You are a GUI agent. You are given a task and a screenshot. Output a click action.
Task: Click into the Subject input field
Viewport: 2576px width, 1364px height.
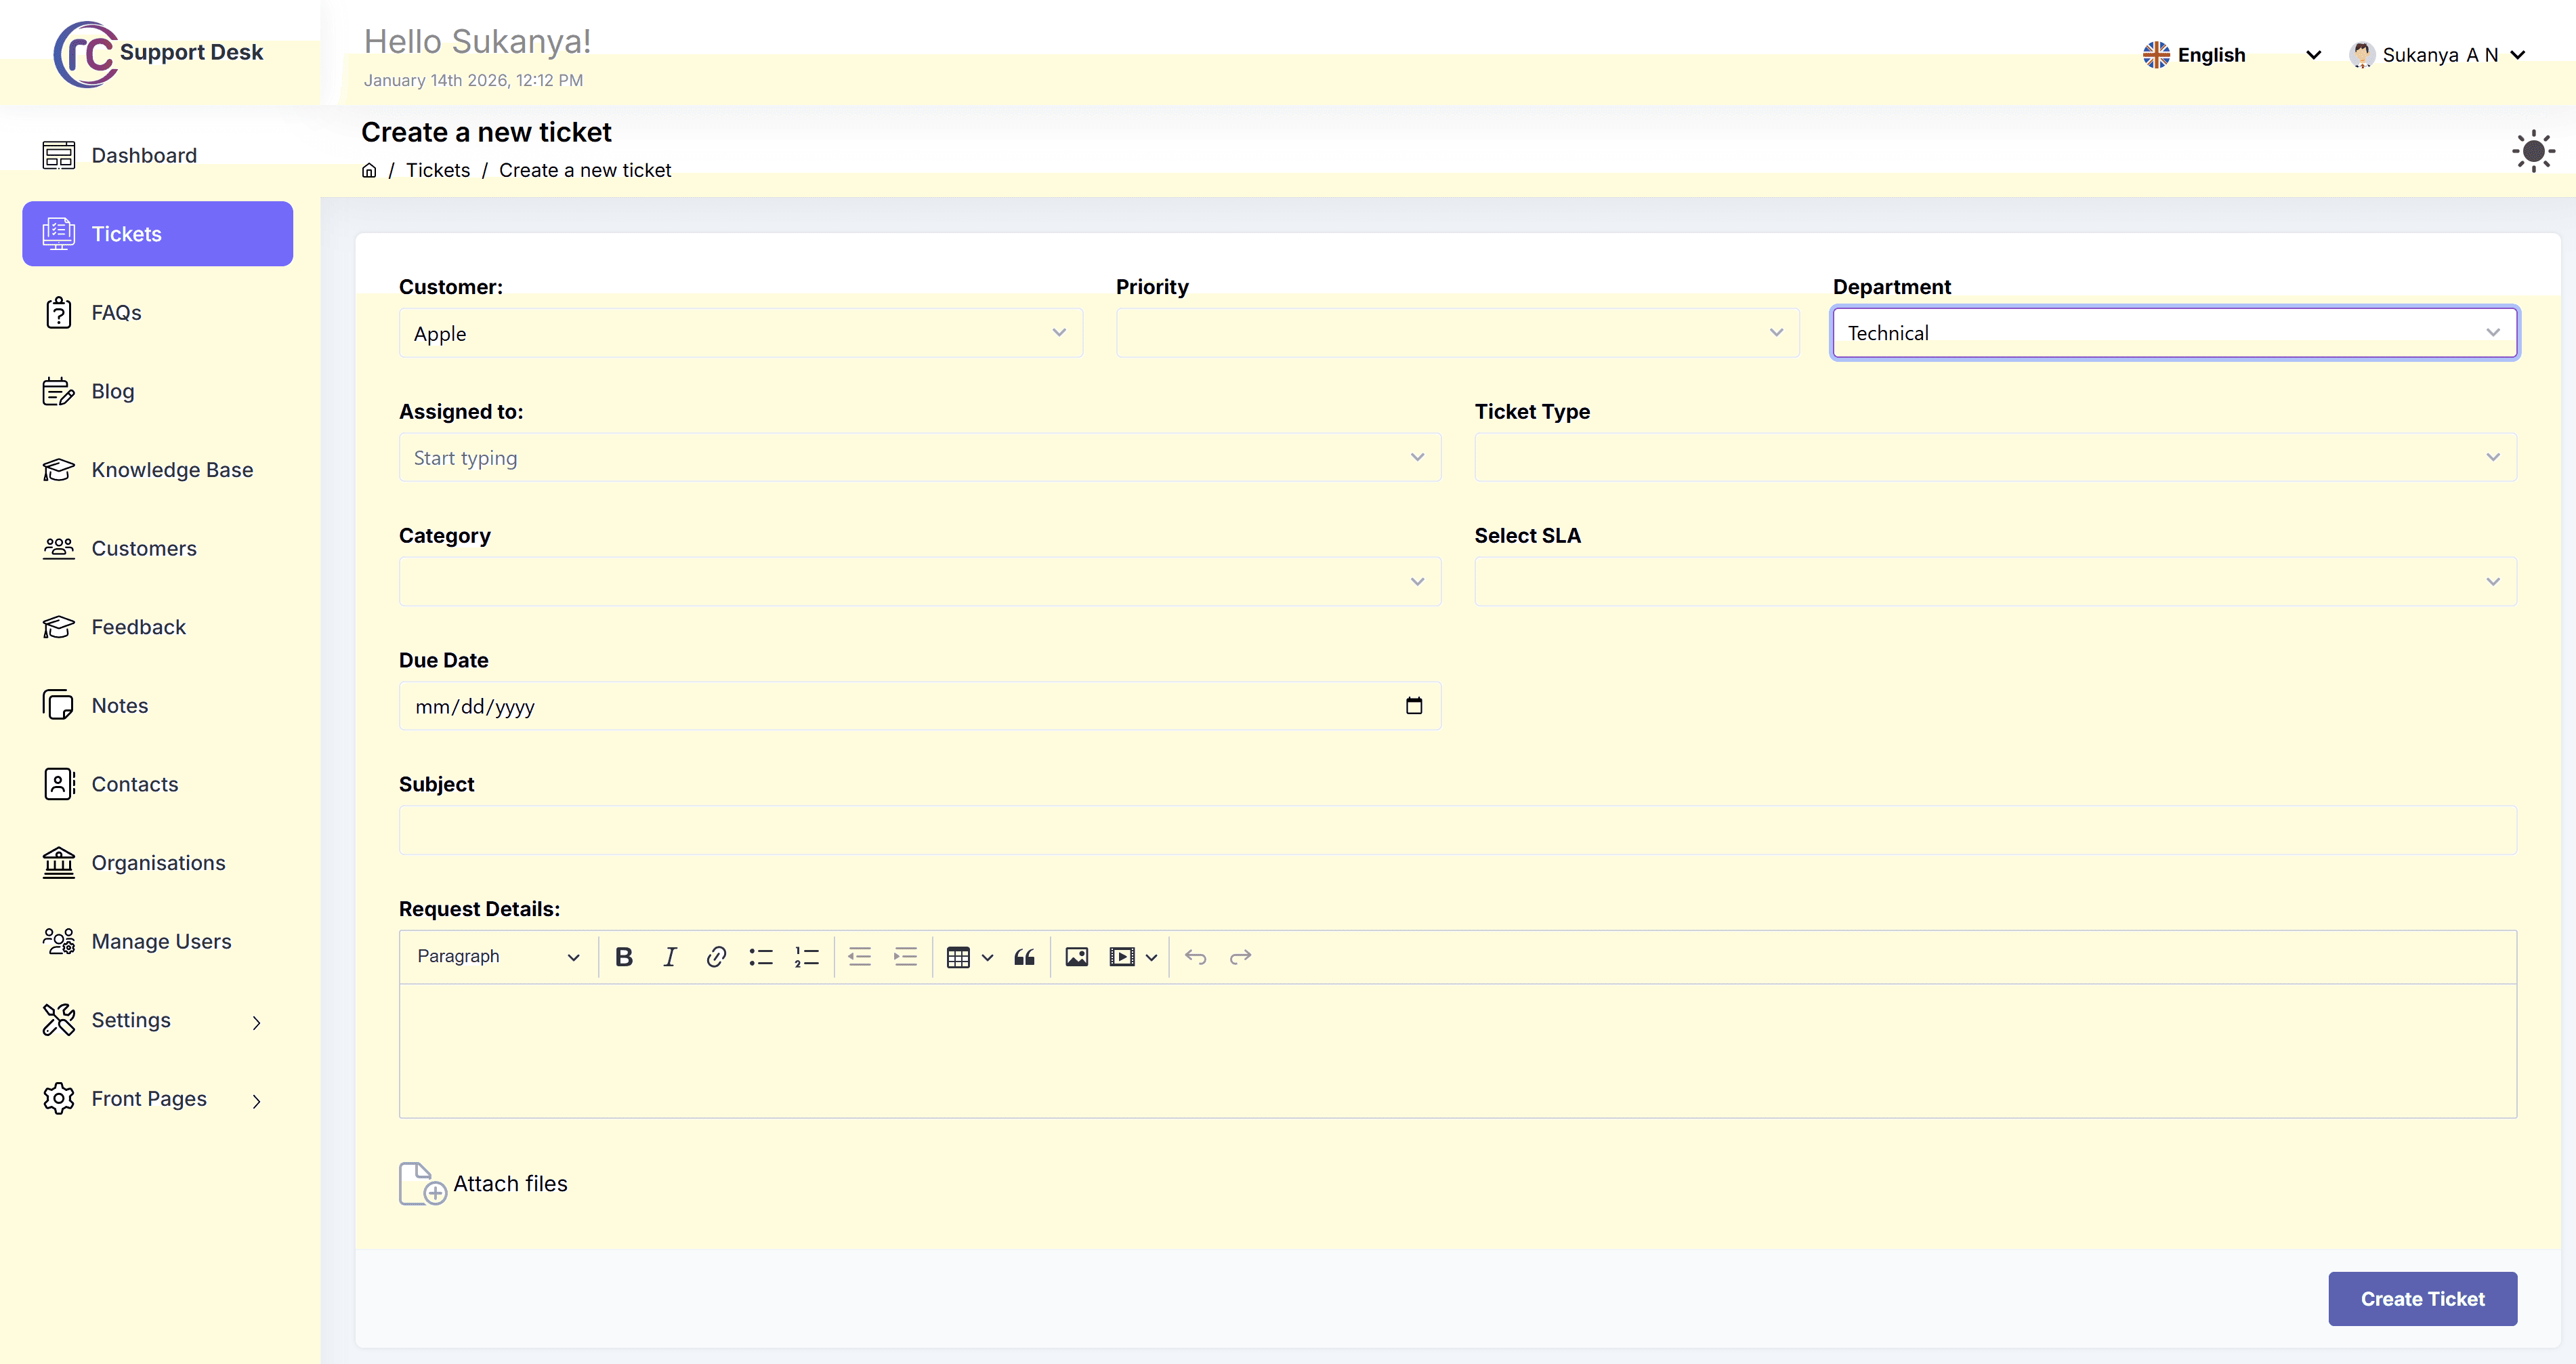pos(1457,830)
